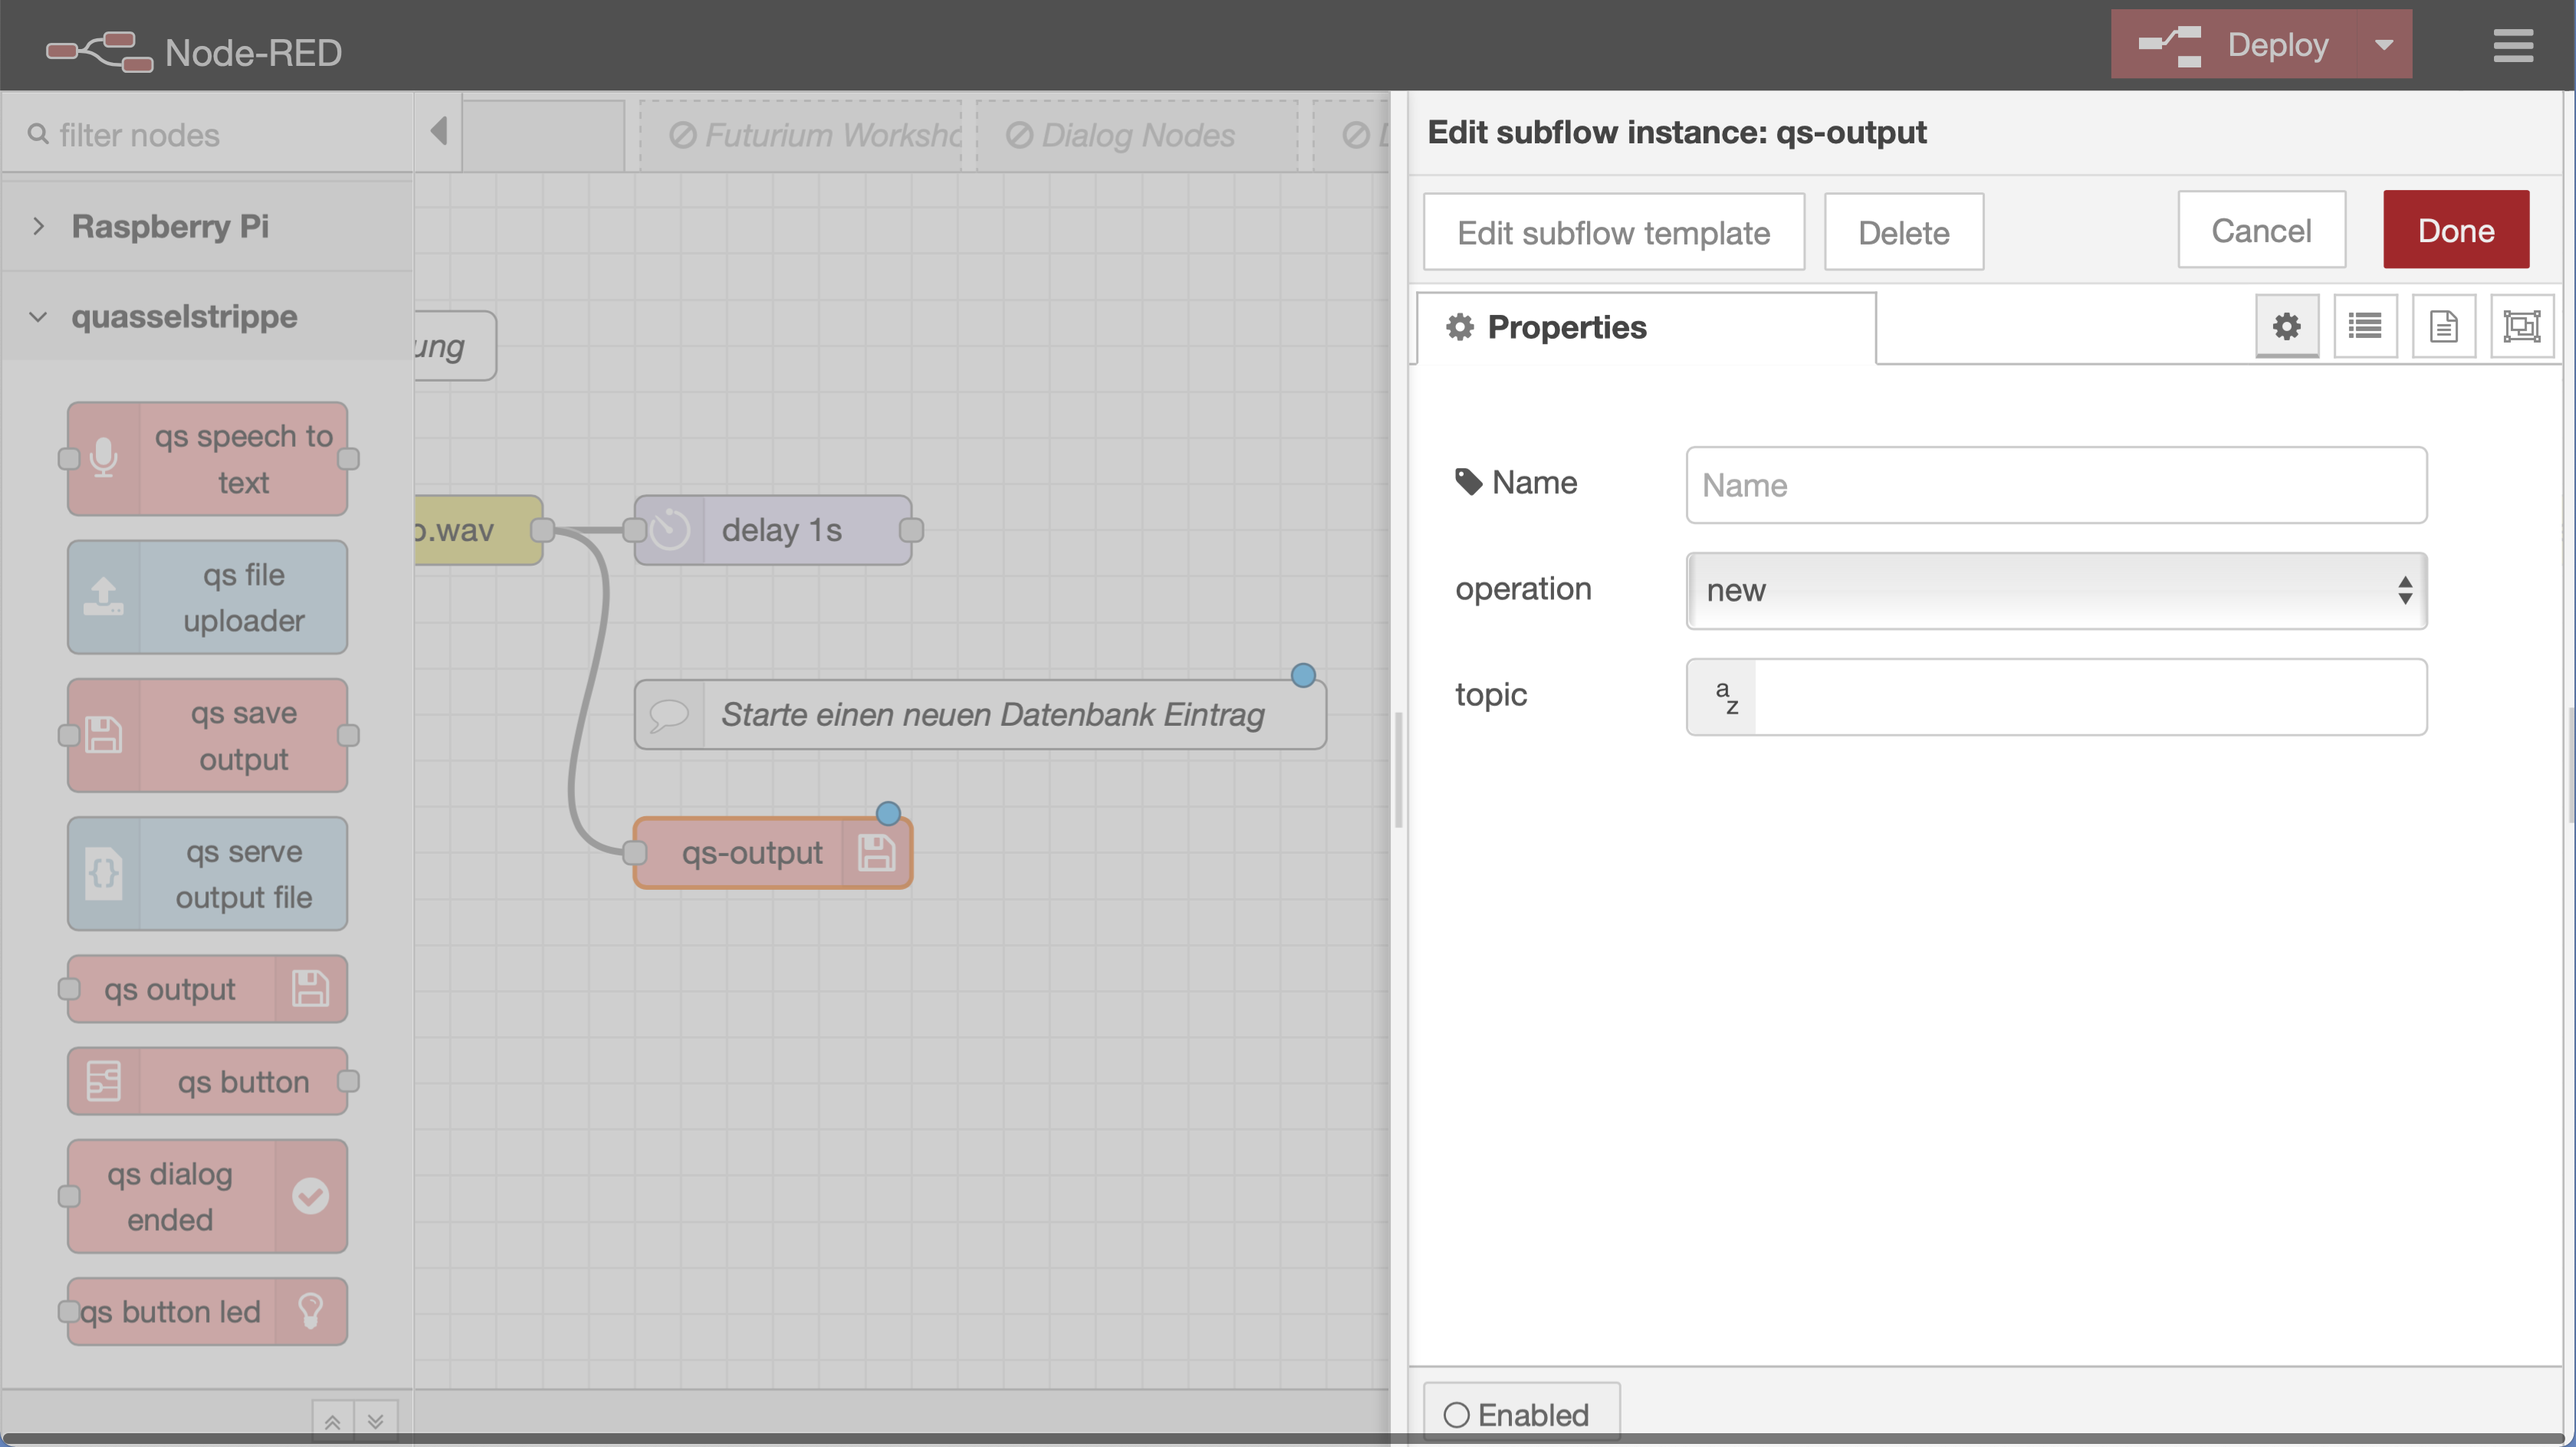Click the Deploy button
The image size is (2576, 1447).
(2234, 44)
